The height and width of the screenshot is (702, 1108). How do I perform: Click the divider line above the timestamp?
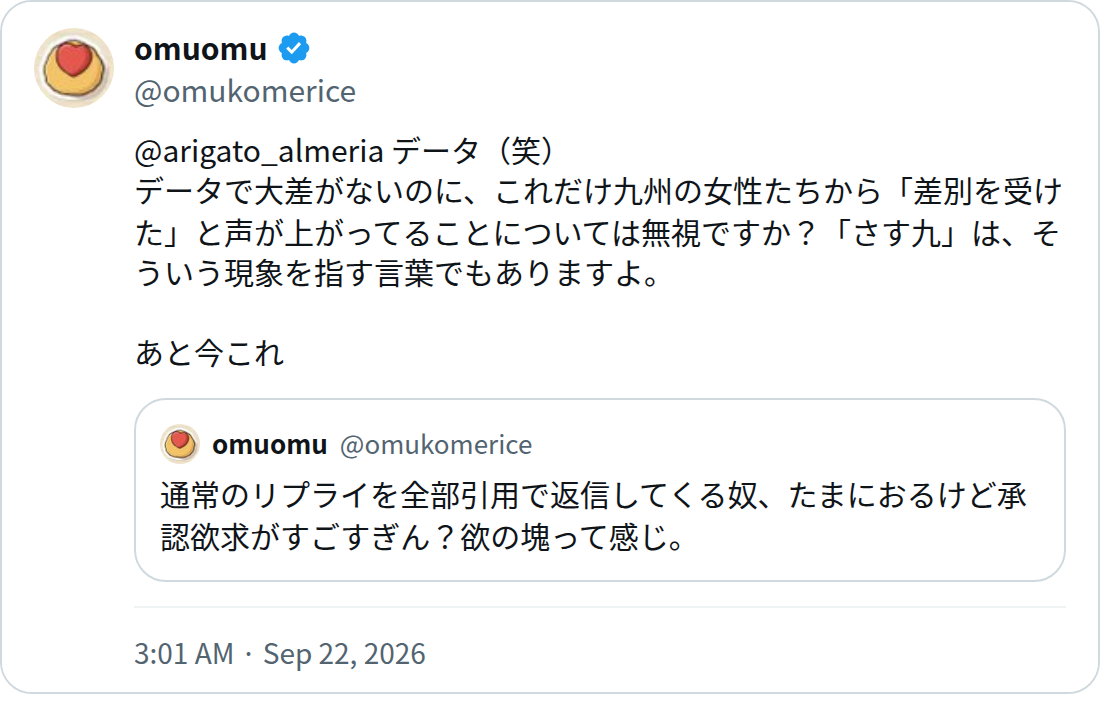tap(599, 607)
